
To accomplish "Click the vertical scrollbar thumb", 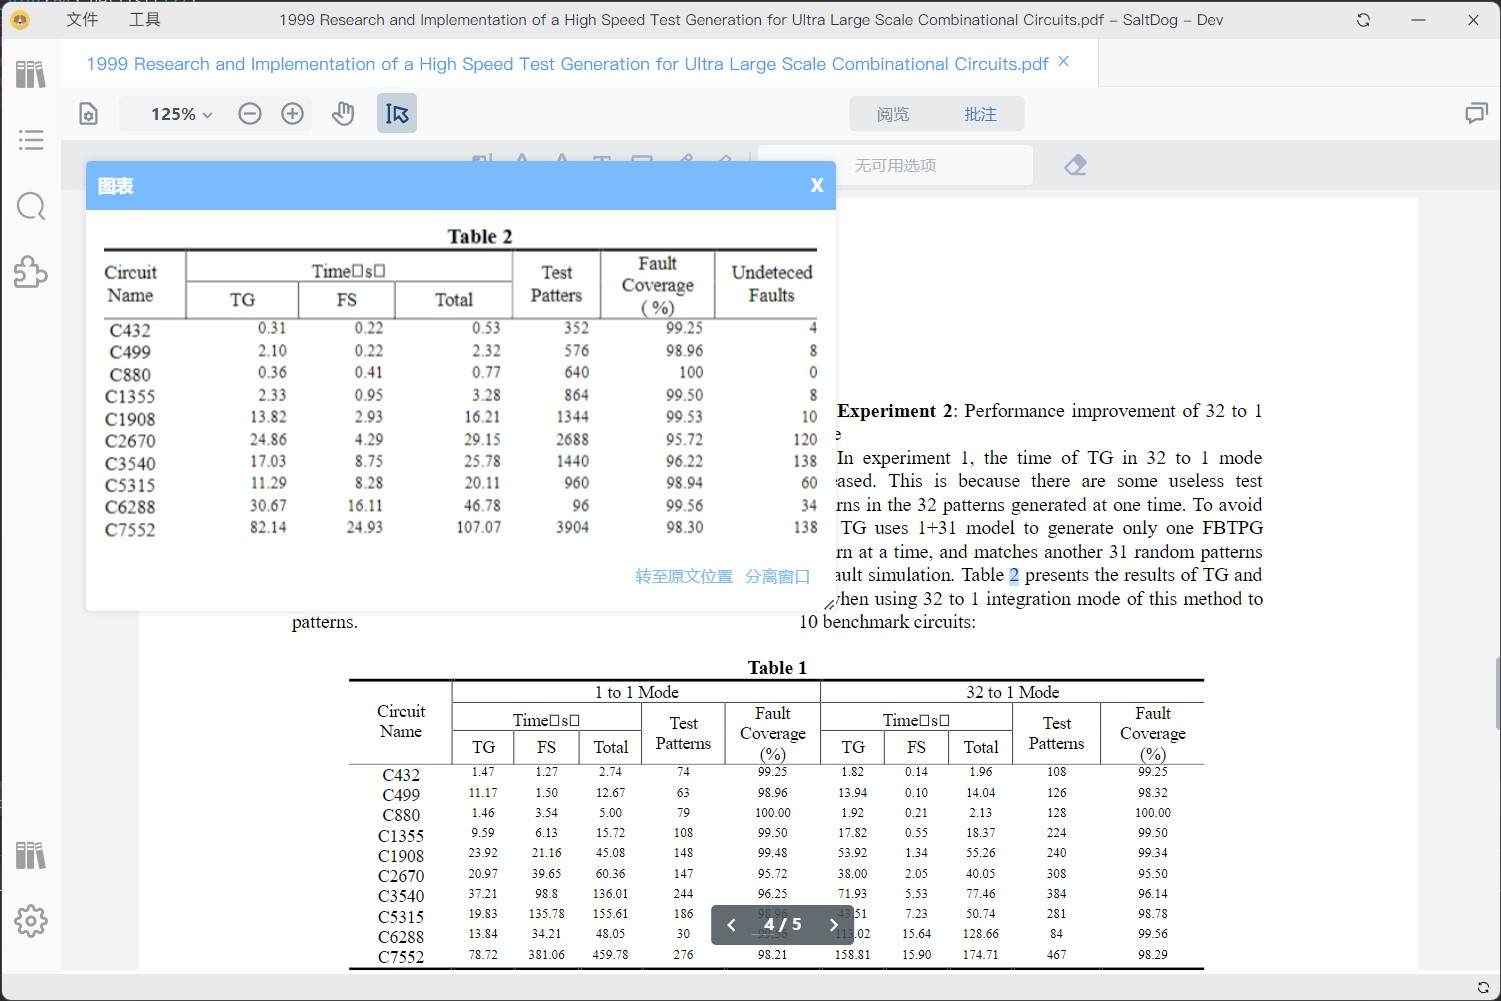I will point(1496,694).
